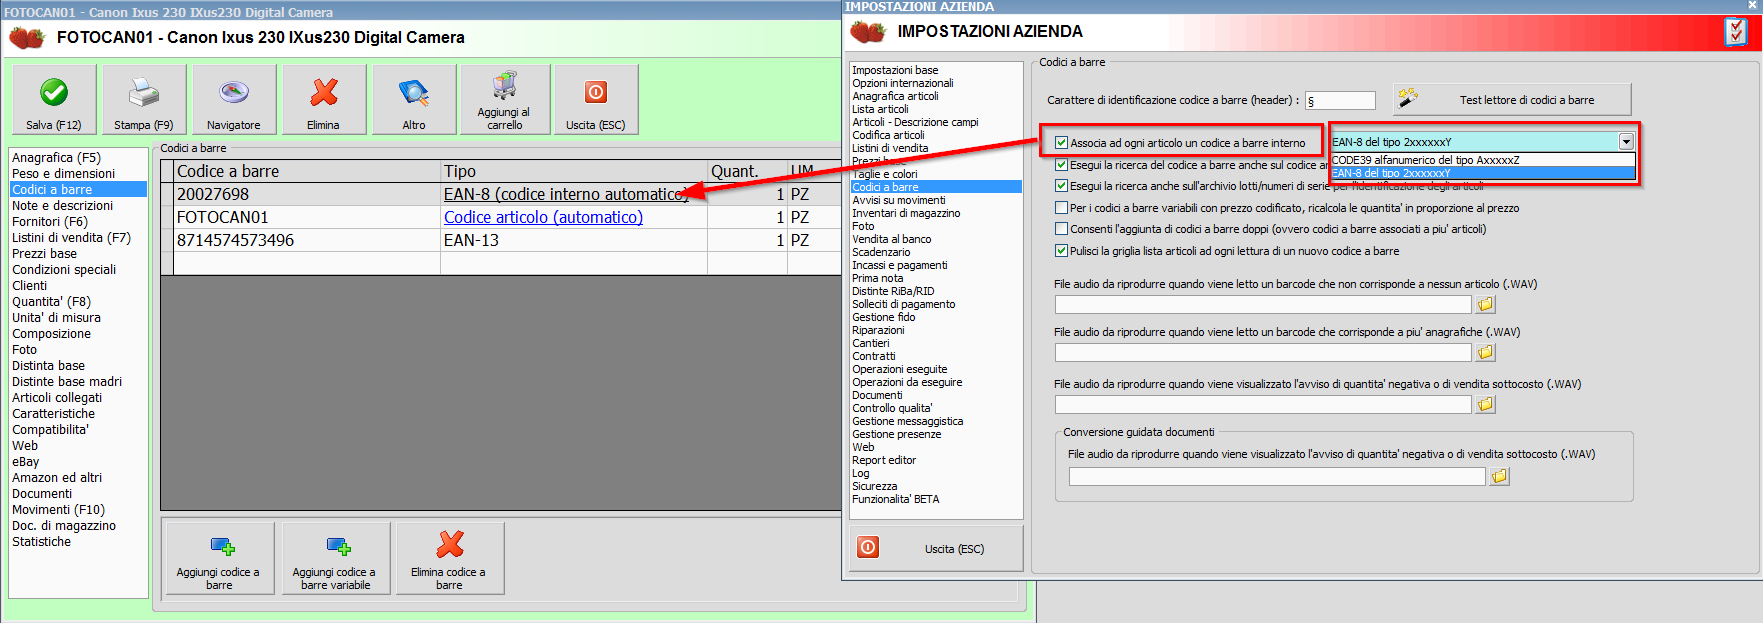Screen dimensions: 1763x623
Task: Open Fornitori (F6) section
Action: [50, 222]
